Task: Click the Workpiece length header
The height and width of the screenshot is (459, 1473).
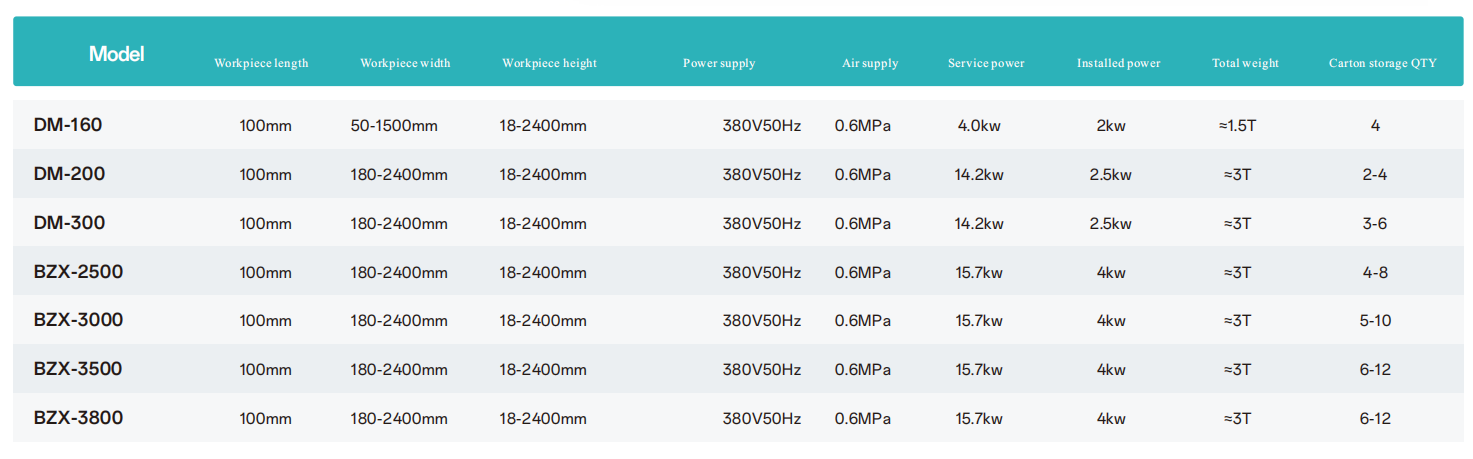Action: [261, 63]
